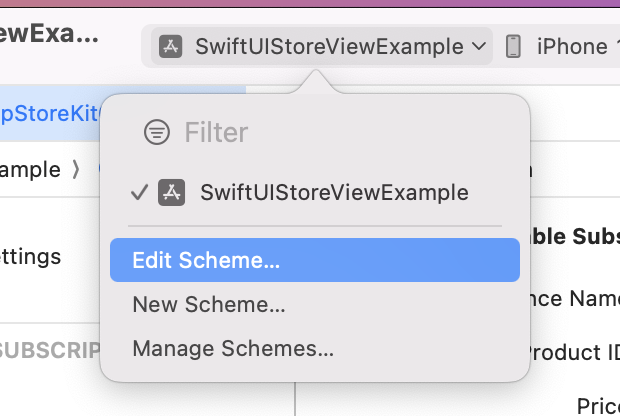Click app icon beside scheme in list
The width and height of the screenshot is (620, 416).
tap(172, 193)
